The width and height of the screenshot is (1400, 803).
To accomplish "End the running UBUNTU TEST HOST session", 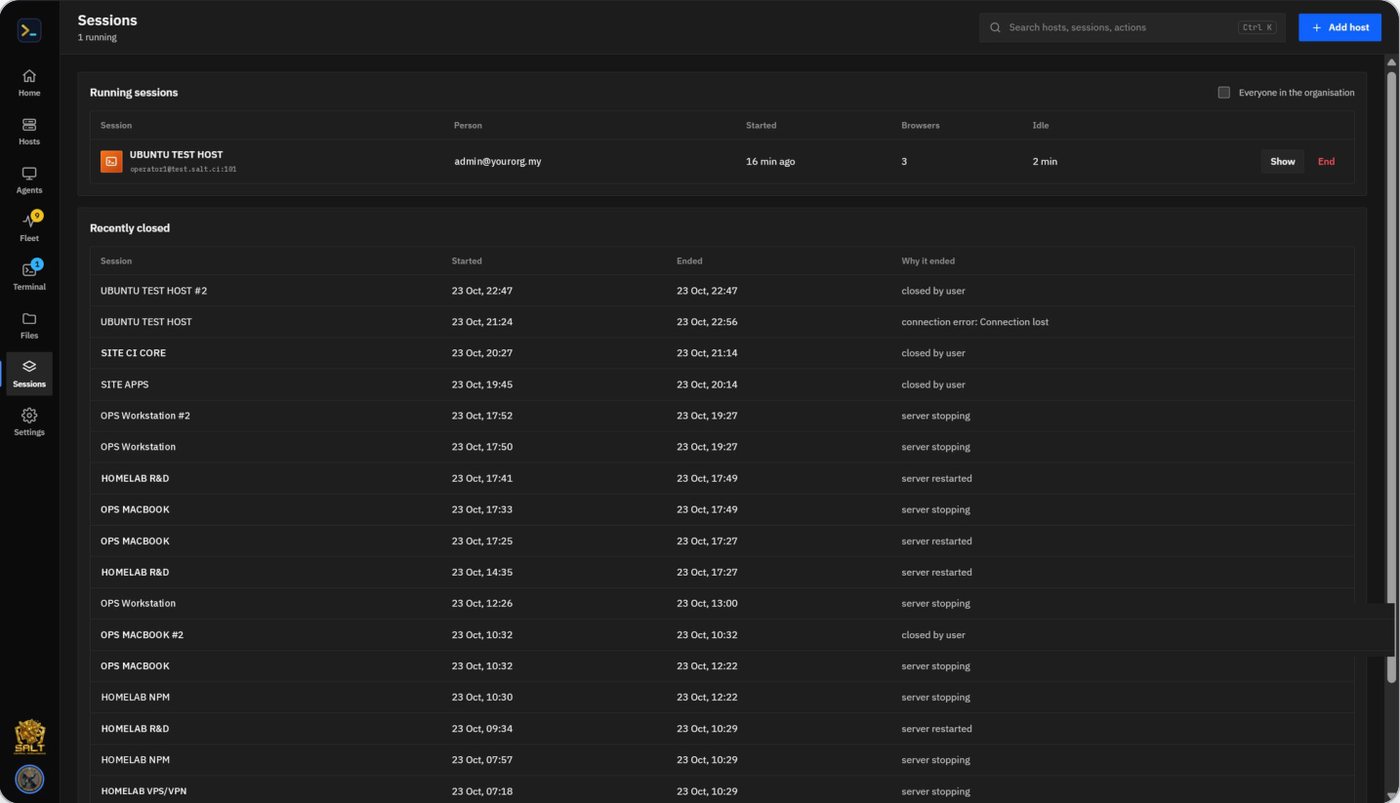I will (1326, 161).
